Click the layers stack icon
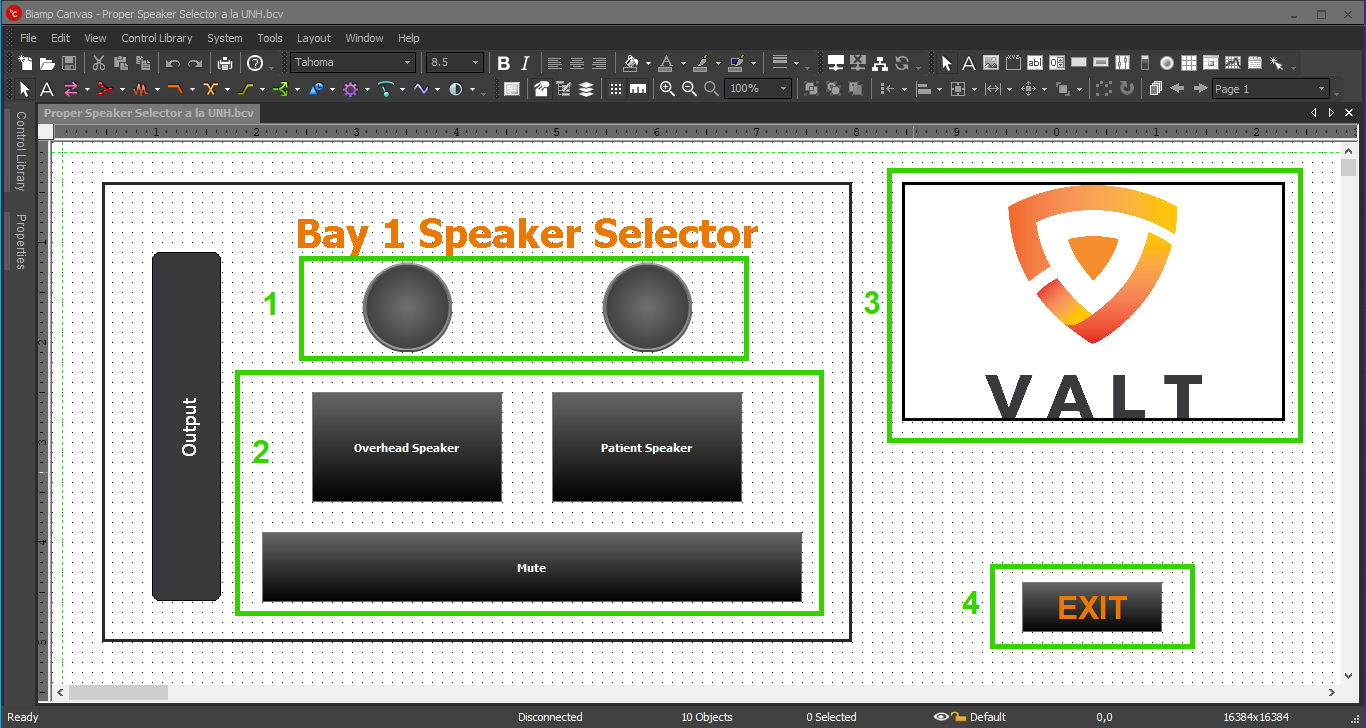This screenshot has height=728, width=1366. (586, 89)
